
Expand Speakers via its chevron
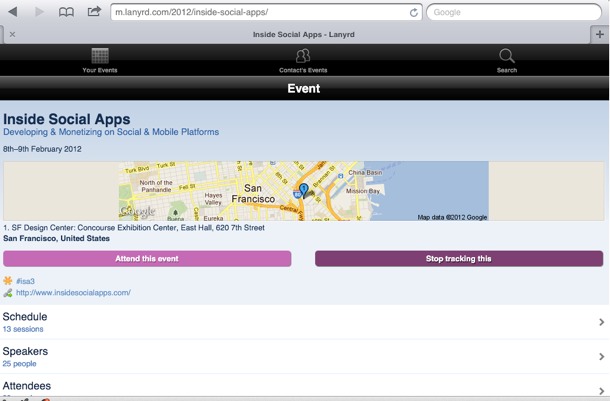click(x=601, y=357)
